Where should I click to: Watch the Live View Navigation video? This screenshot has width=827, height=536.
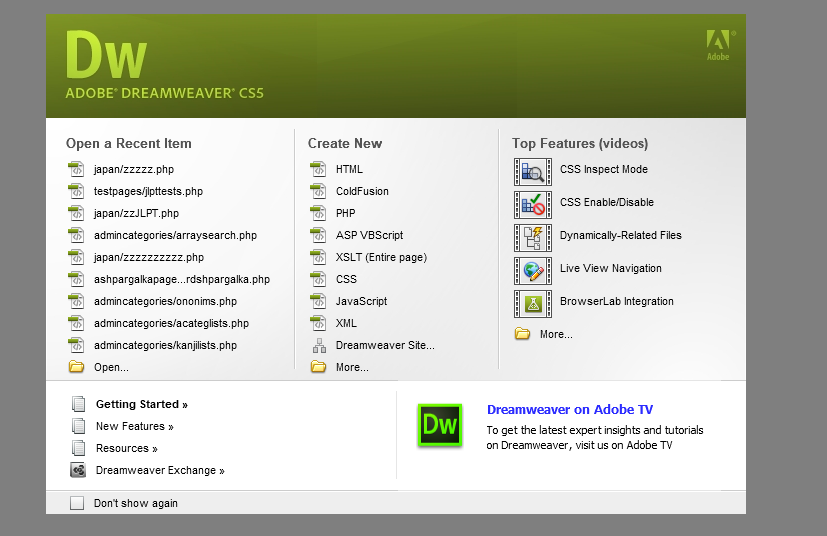pyautogui.click(x=611, y=268)
